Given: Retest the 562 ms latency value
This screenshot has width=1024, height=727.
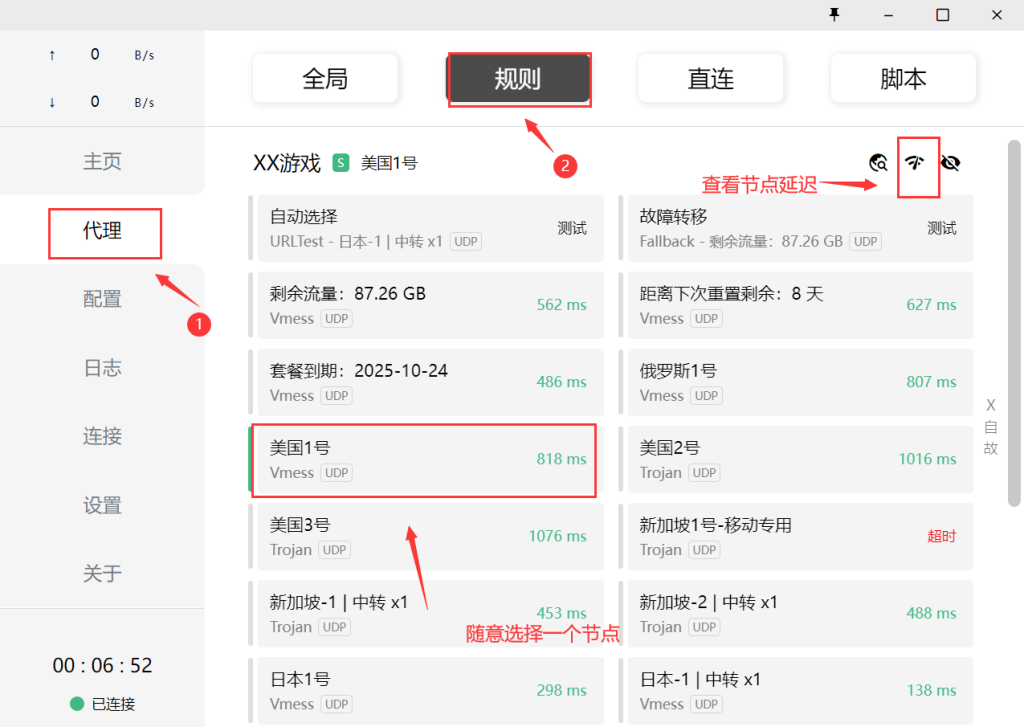Looking at the screenshot, I should 562,305.
